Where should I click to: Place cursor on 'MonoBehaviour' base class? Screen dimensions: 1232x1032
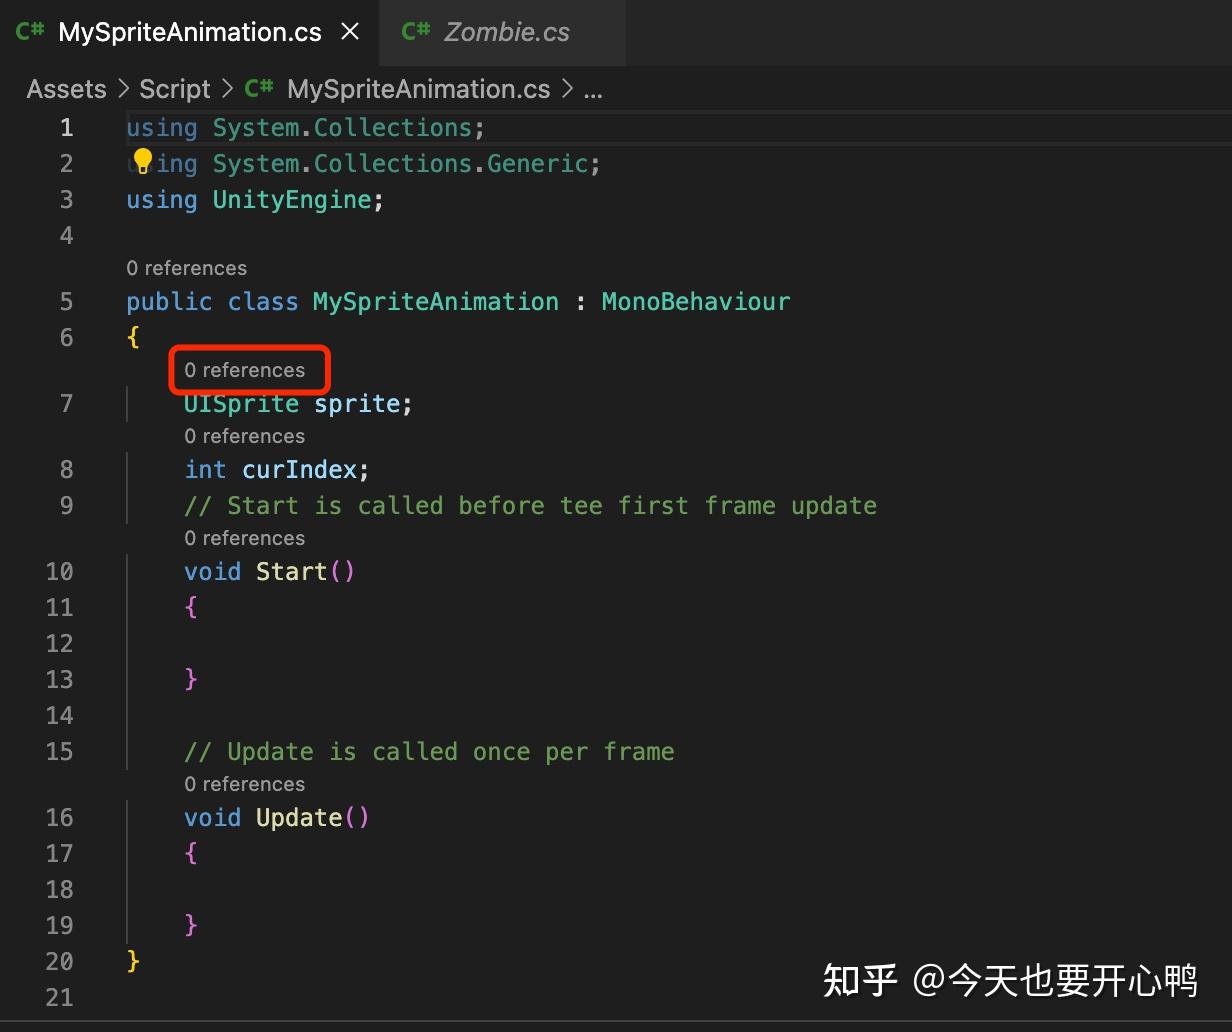click(695, 302)
